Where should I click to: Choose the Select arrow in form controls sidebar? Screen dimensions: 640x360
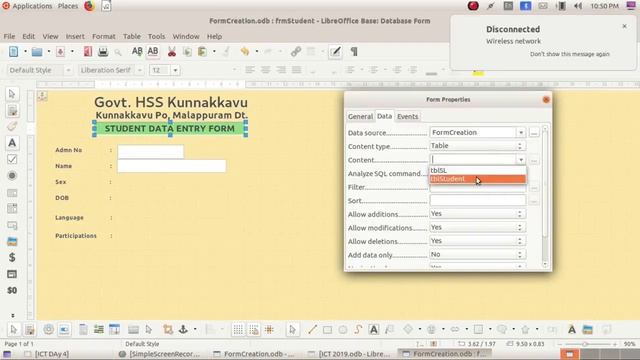point(12,94)
